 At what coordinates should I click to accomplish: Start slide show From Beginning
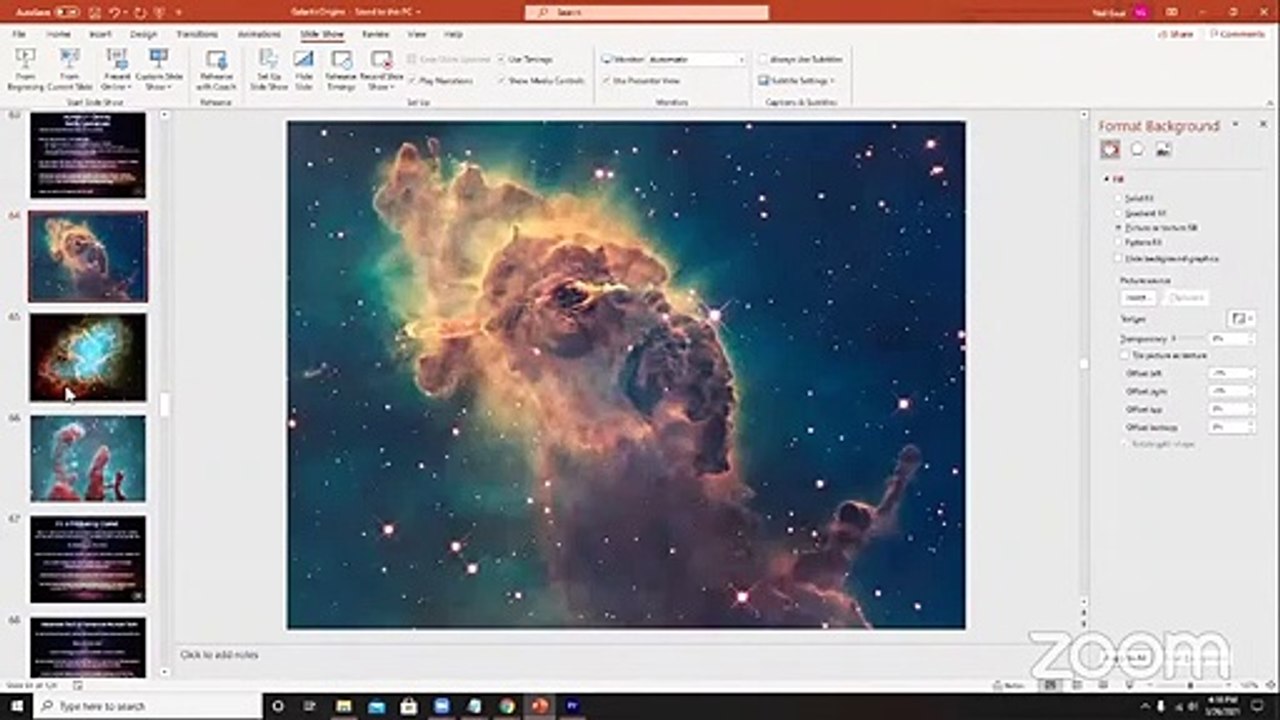pyautogui.click(x=26, y=69)
